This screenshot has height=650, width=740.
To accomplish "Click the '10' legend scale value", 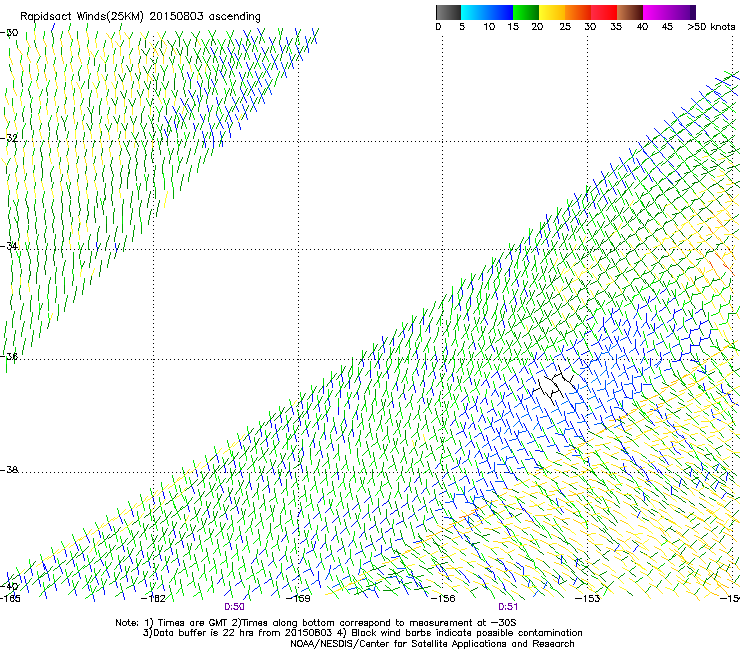I will (x=489, y=27).
